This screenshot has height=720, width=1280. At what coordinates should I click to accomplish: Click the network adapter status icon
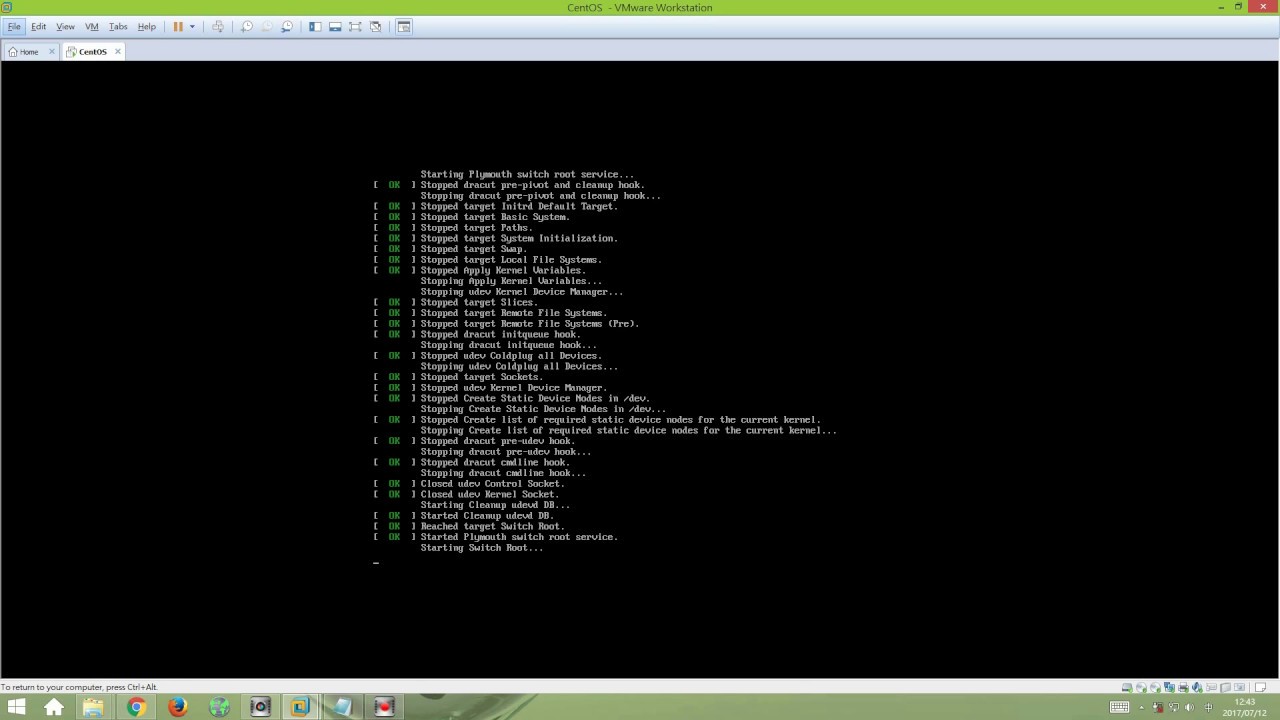(1169, 687)
